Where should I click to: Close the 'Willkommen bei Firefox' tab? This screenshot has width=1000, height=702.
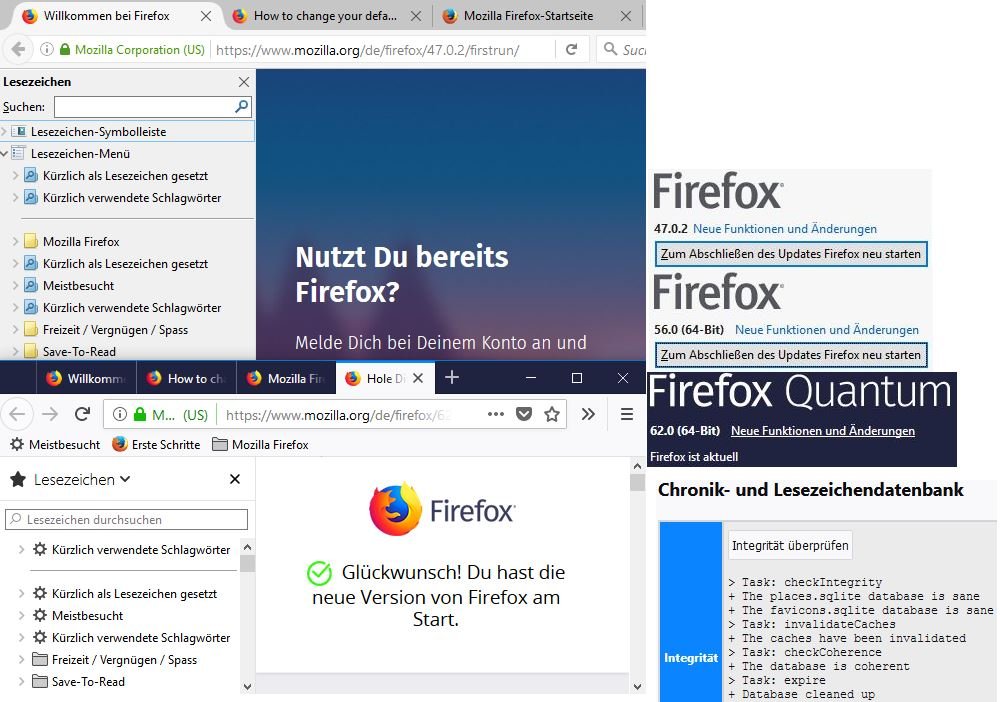tap(205, 16)
